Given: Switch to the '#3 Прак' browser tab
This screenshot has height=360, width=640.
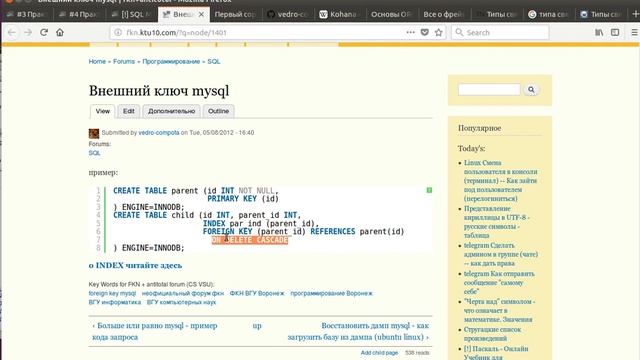Looking at the screenshot, I should 28,14.
